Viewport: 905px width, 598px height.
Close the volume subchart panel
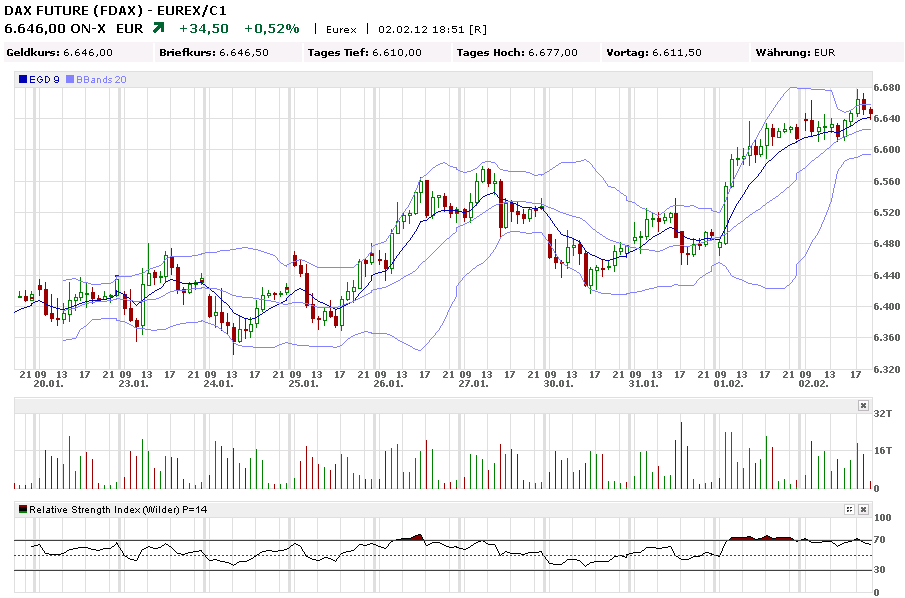tap(863, 405)
